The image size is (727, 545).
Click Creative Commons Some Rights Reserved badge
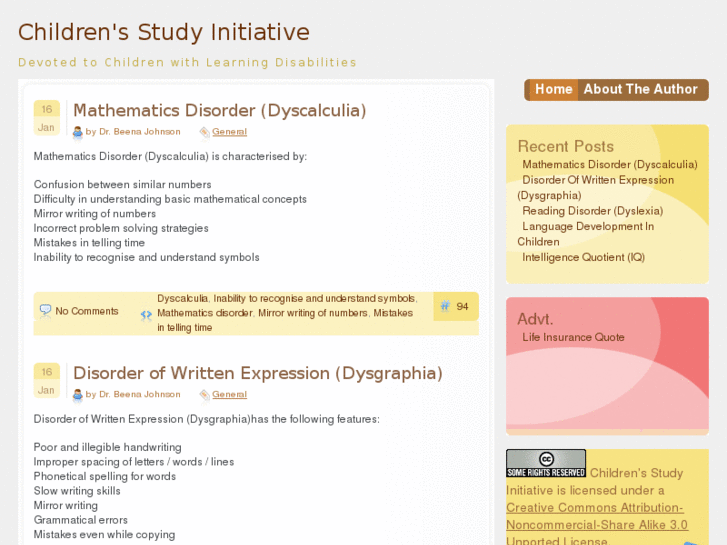(x=546, y=463)
